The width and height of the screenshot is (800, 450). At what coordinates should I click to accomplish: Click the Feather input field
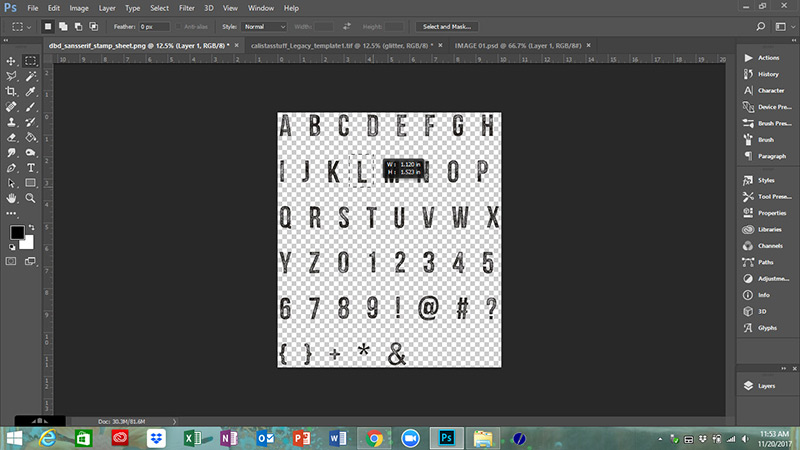pyautogui.click(x=154, y=26)
